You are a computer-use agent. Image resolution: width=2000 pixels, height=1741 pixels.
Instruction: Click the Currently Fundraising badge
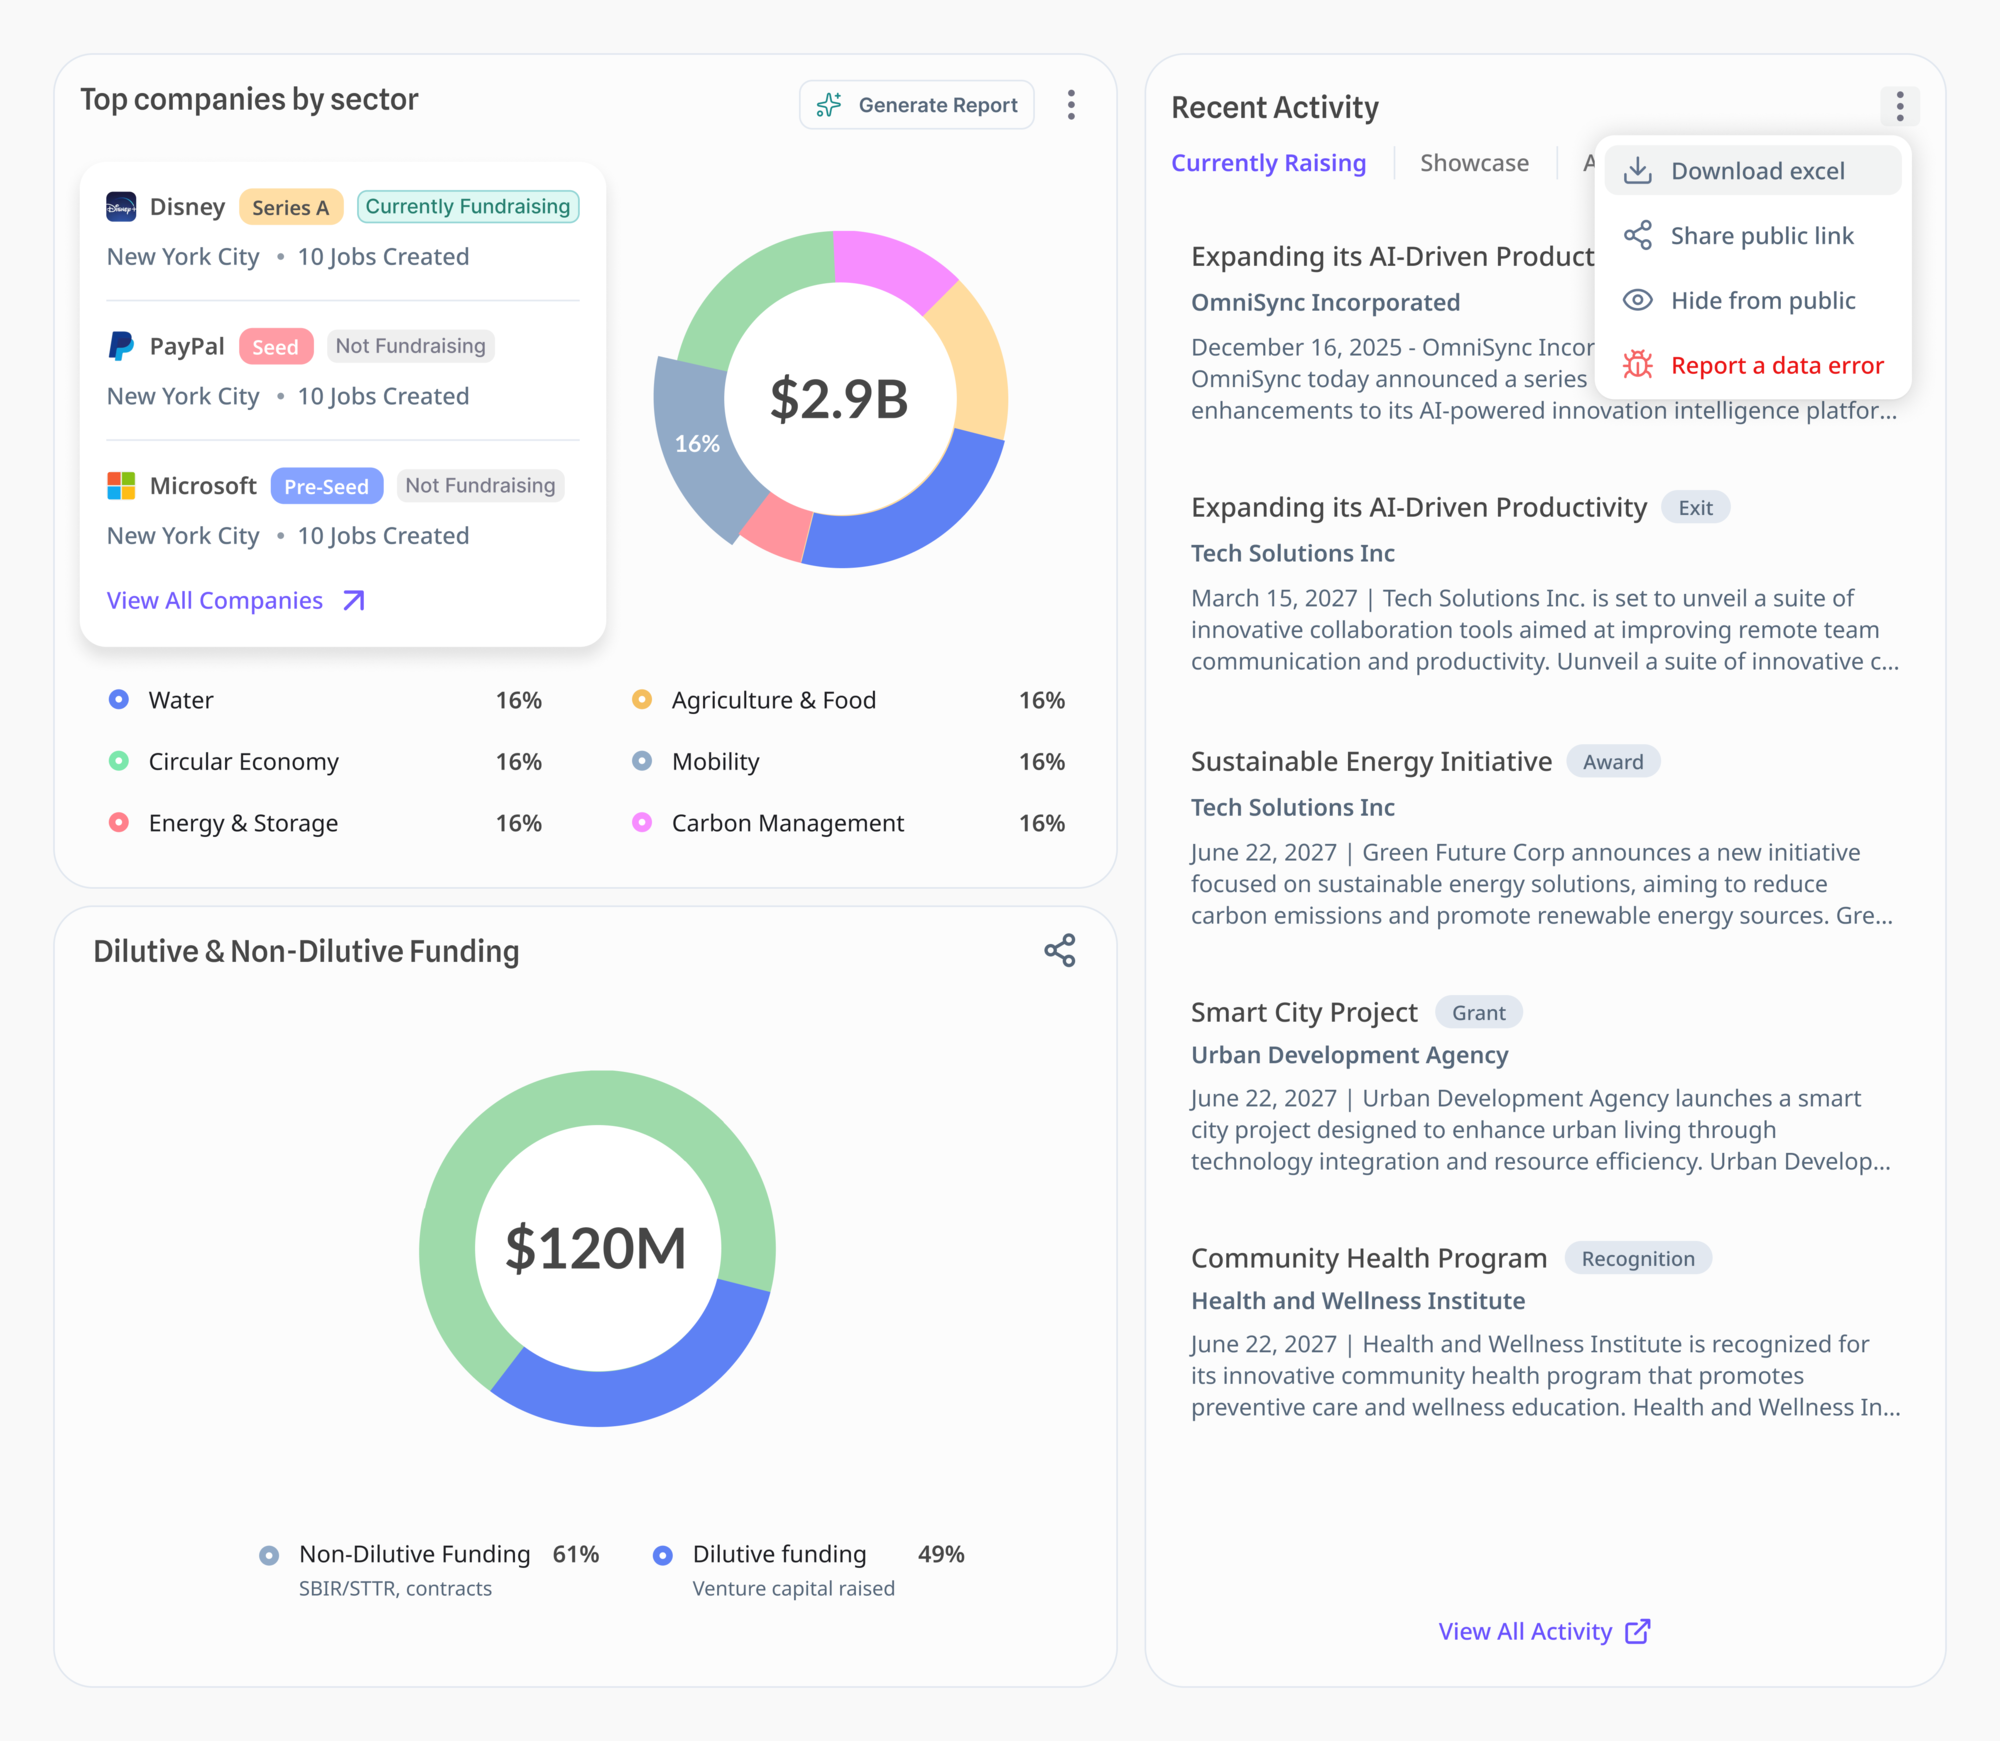pos(468,207)
